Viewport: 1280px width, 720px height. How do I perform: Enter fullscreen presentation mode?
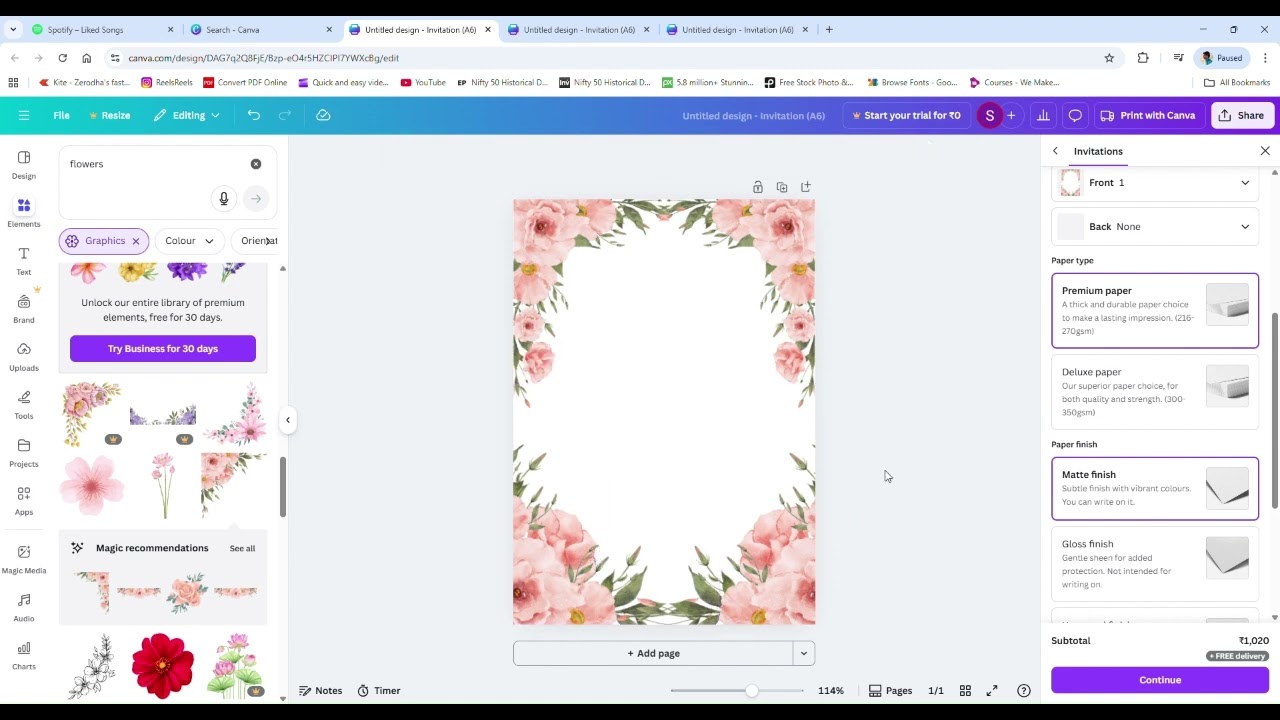click(x=992, y=691)
